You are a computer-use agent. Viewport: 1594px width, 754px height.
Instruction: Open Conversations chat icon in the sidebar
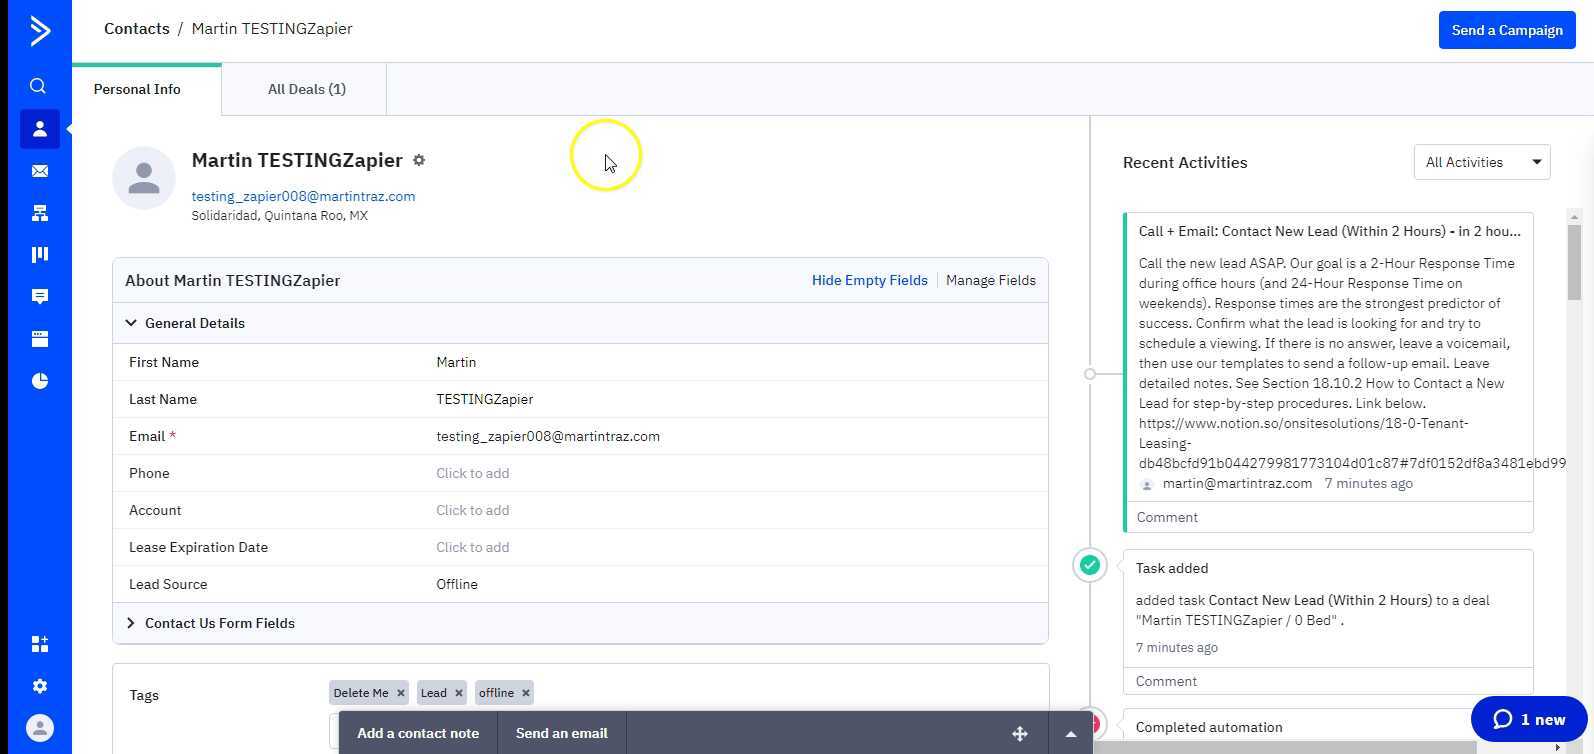coord(39,296)
